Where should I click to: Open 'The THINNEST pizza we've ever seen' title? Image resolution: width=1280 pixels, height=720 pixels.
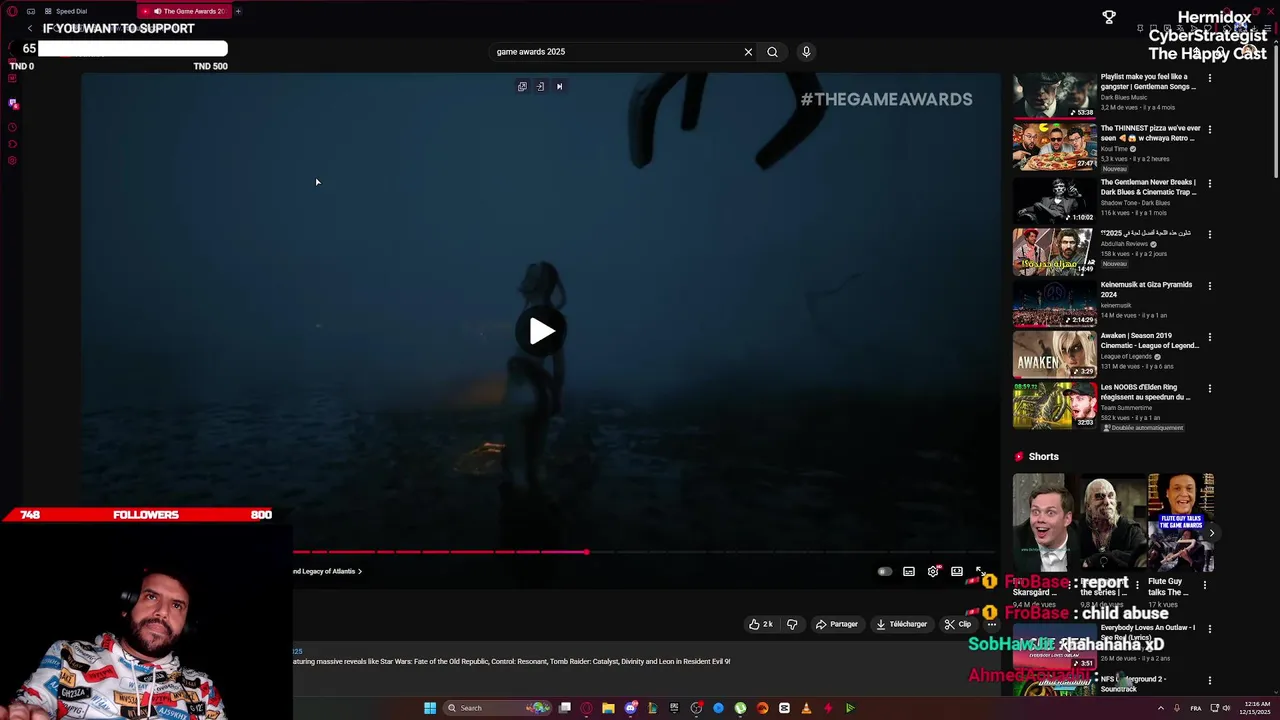coord(1150,133)
